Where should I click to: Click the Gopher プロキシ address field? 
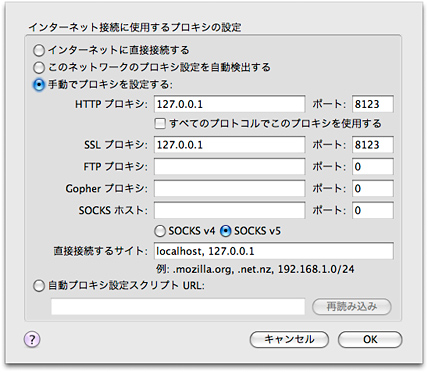(x=229, y=188)
